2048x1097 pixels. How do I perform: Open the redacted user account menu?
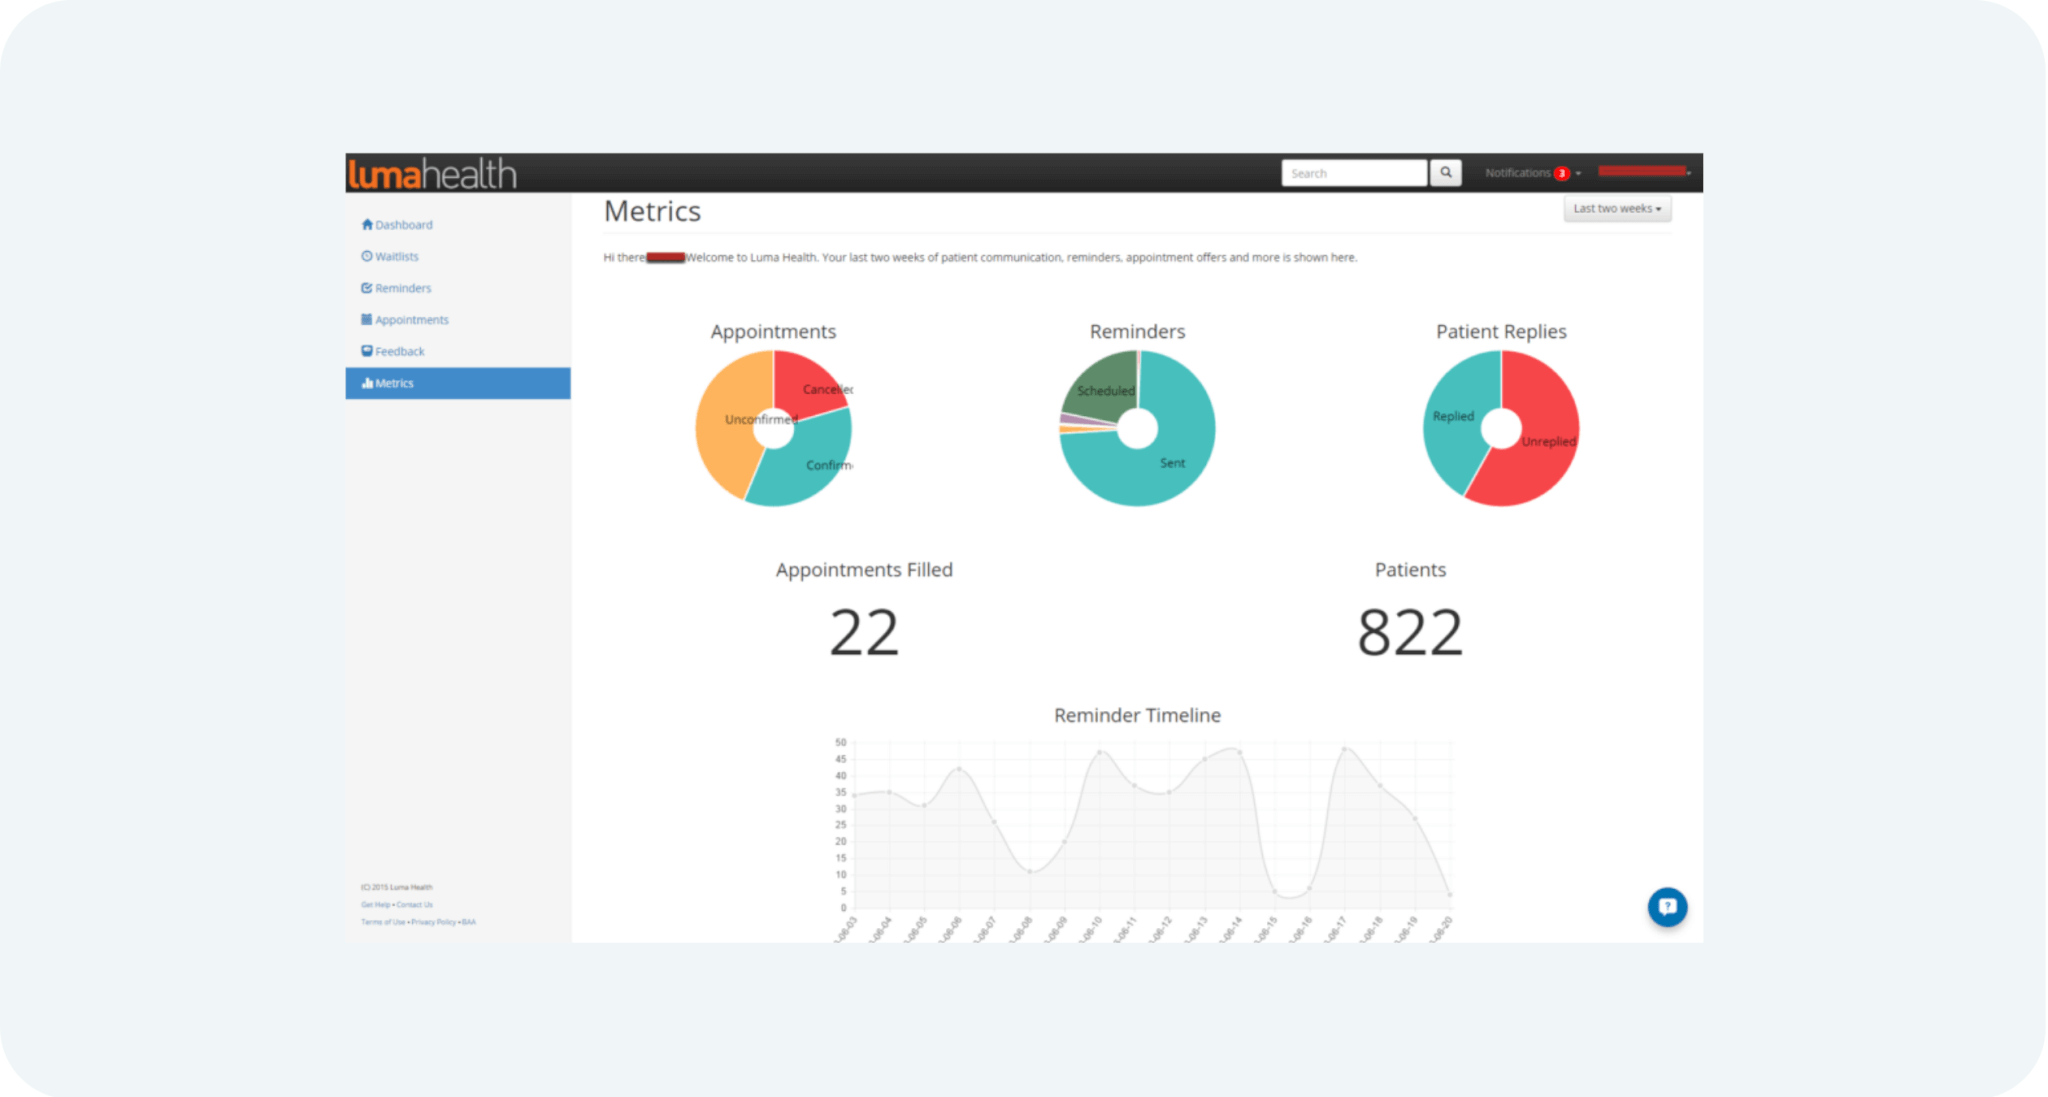click(1644, 172)
